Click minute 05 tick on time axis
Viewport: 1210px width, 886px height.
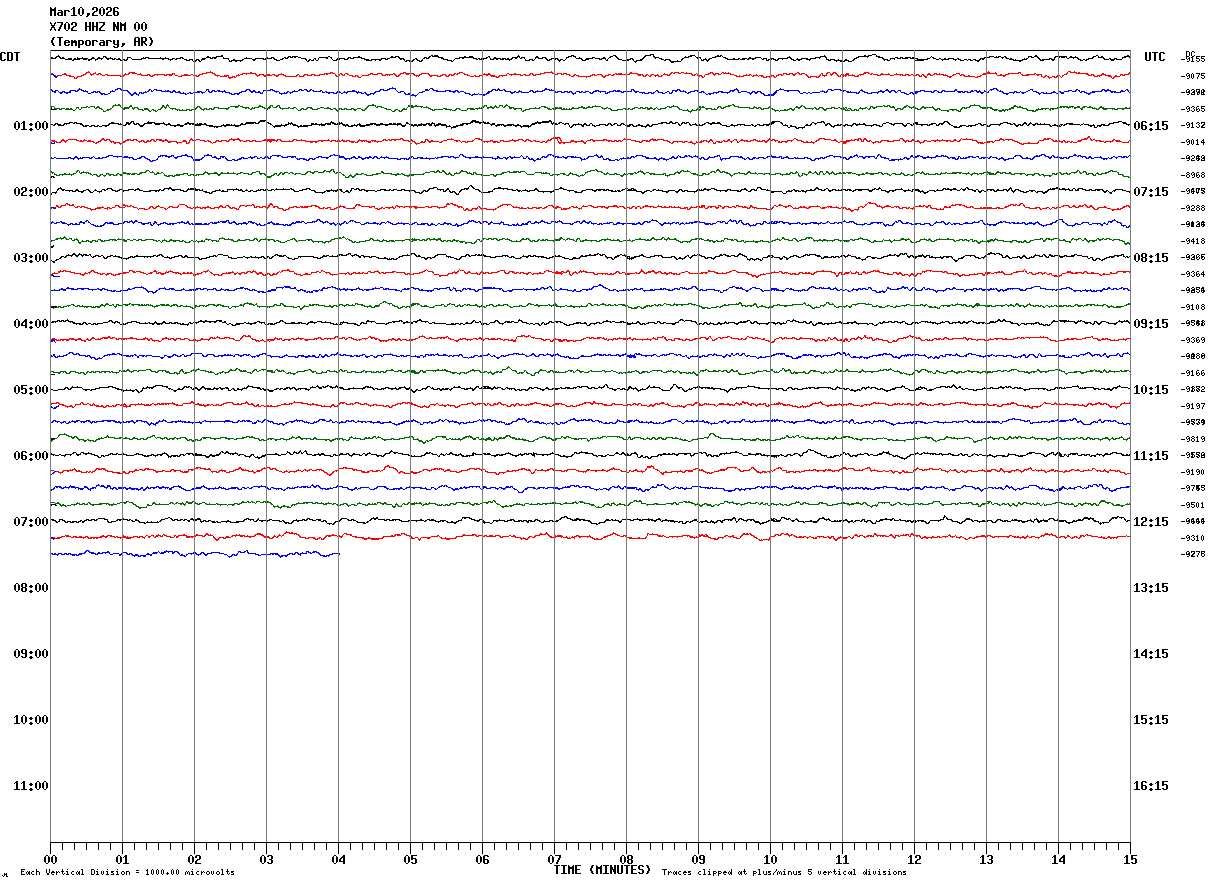(x=410, y=859)
